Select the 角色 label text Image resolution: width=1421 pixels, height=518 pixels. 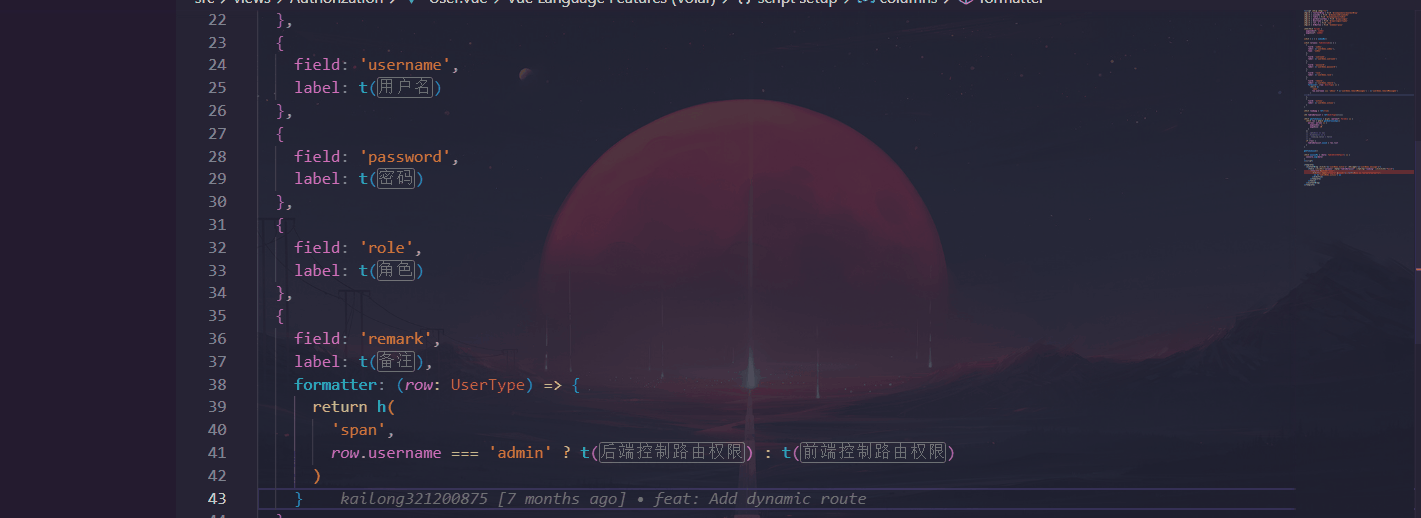(396, 271)
